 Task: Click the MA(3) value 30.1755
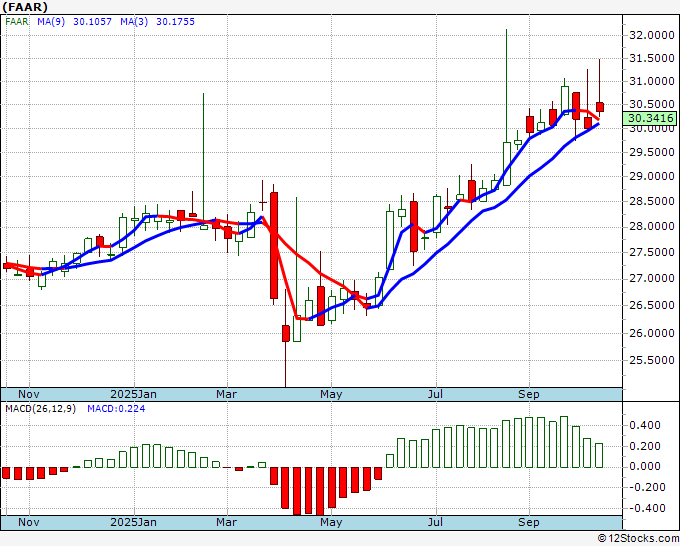click(176, 22)
